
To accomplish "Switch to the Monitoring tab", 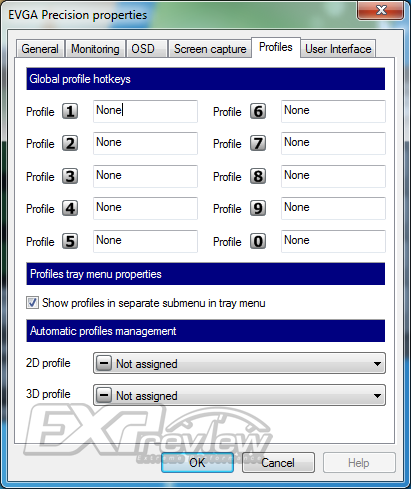I will coord(95,49).
